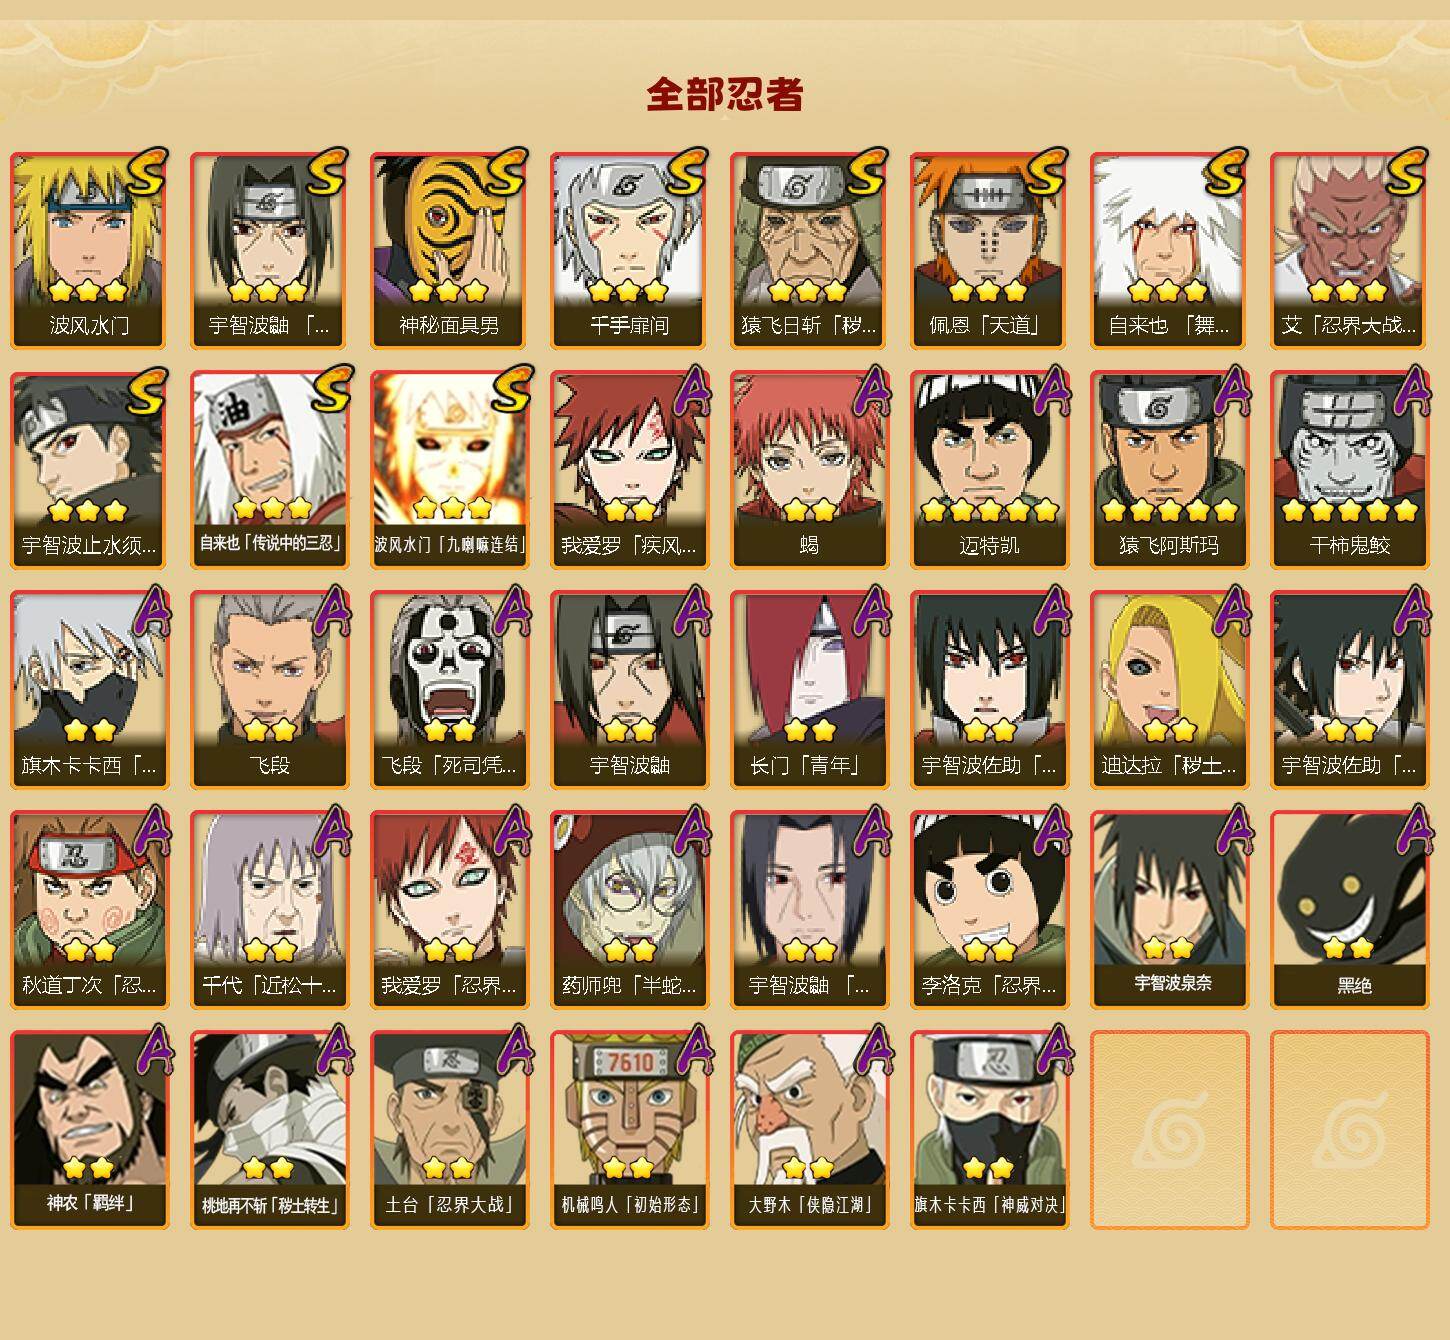Image resolution: width=1450 pixels, height=1340 pixels.
Task: Open the 神秘面具男 character card
Action: 450,250
